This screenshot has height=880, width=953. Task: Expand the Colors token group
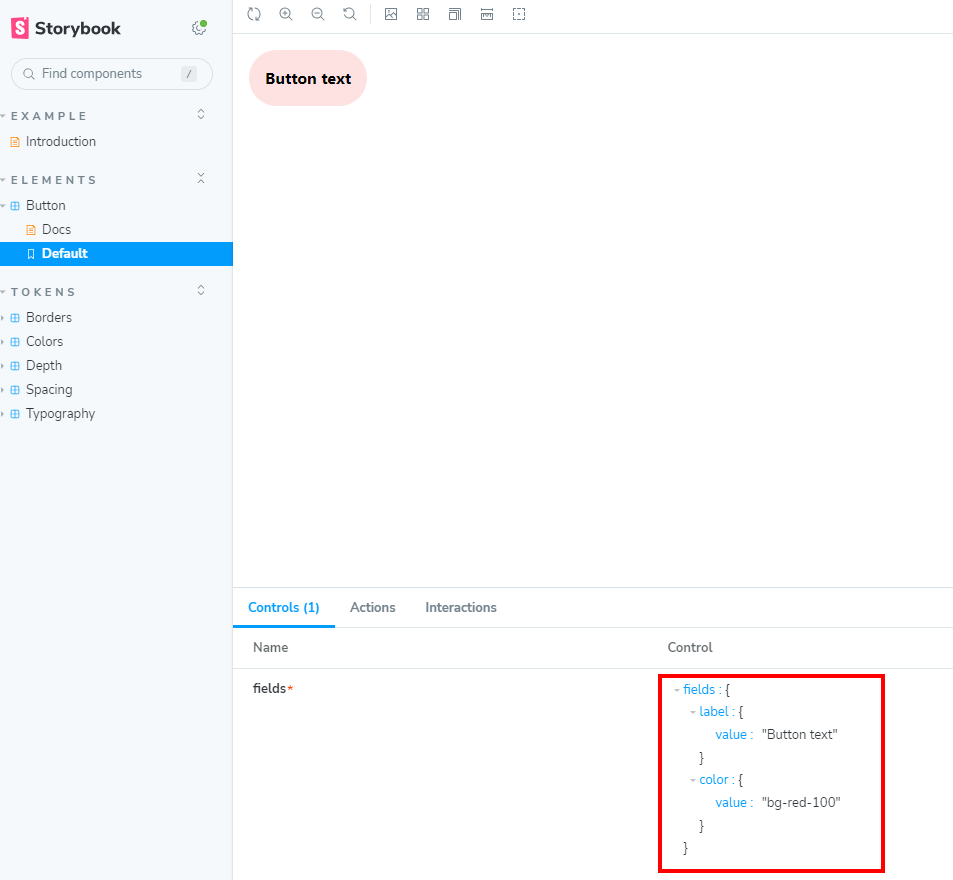[44, 341]
